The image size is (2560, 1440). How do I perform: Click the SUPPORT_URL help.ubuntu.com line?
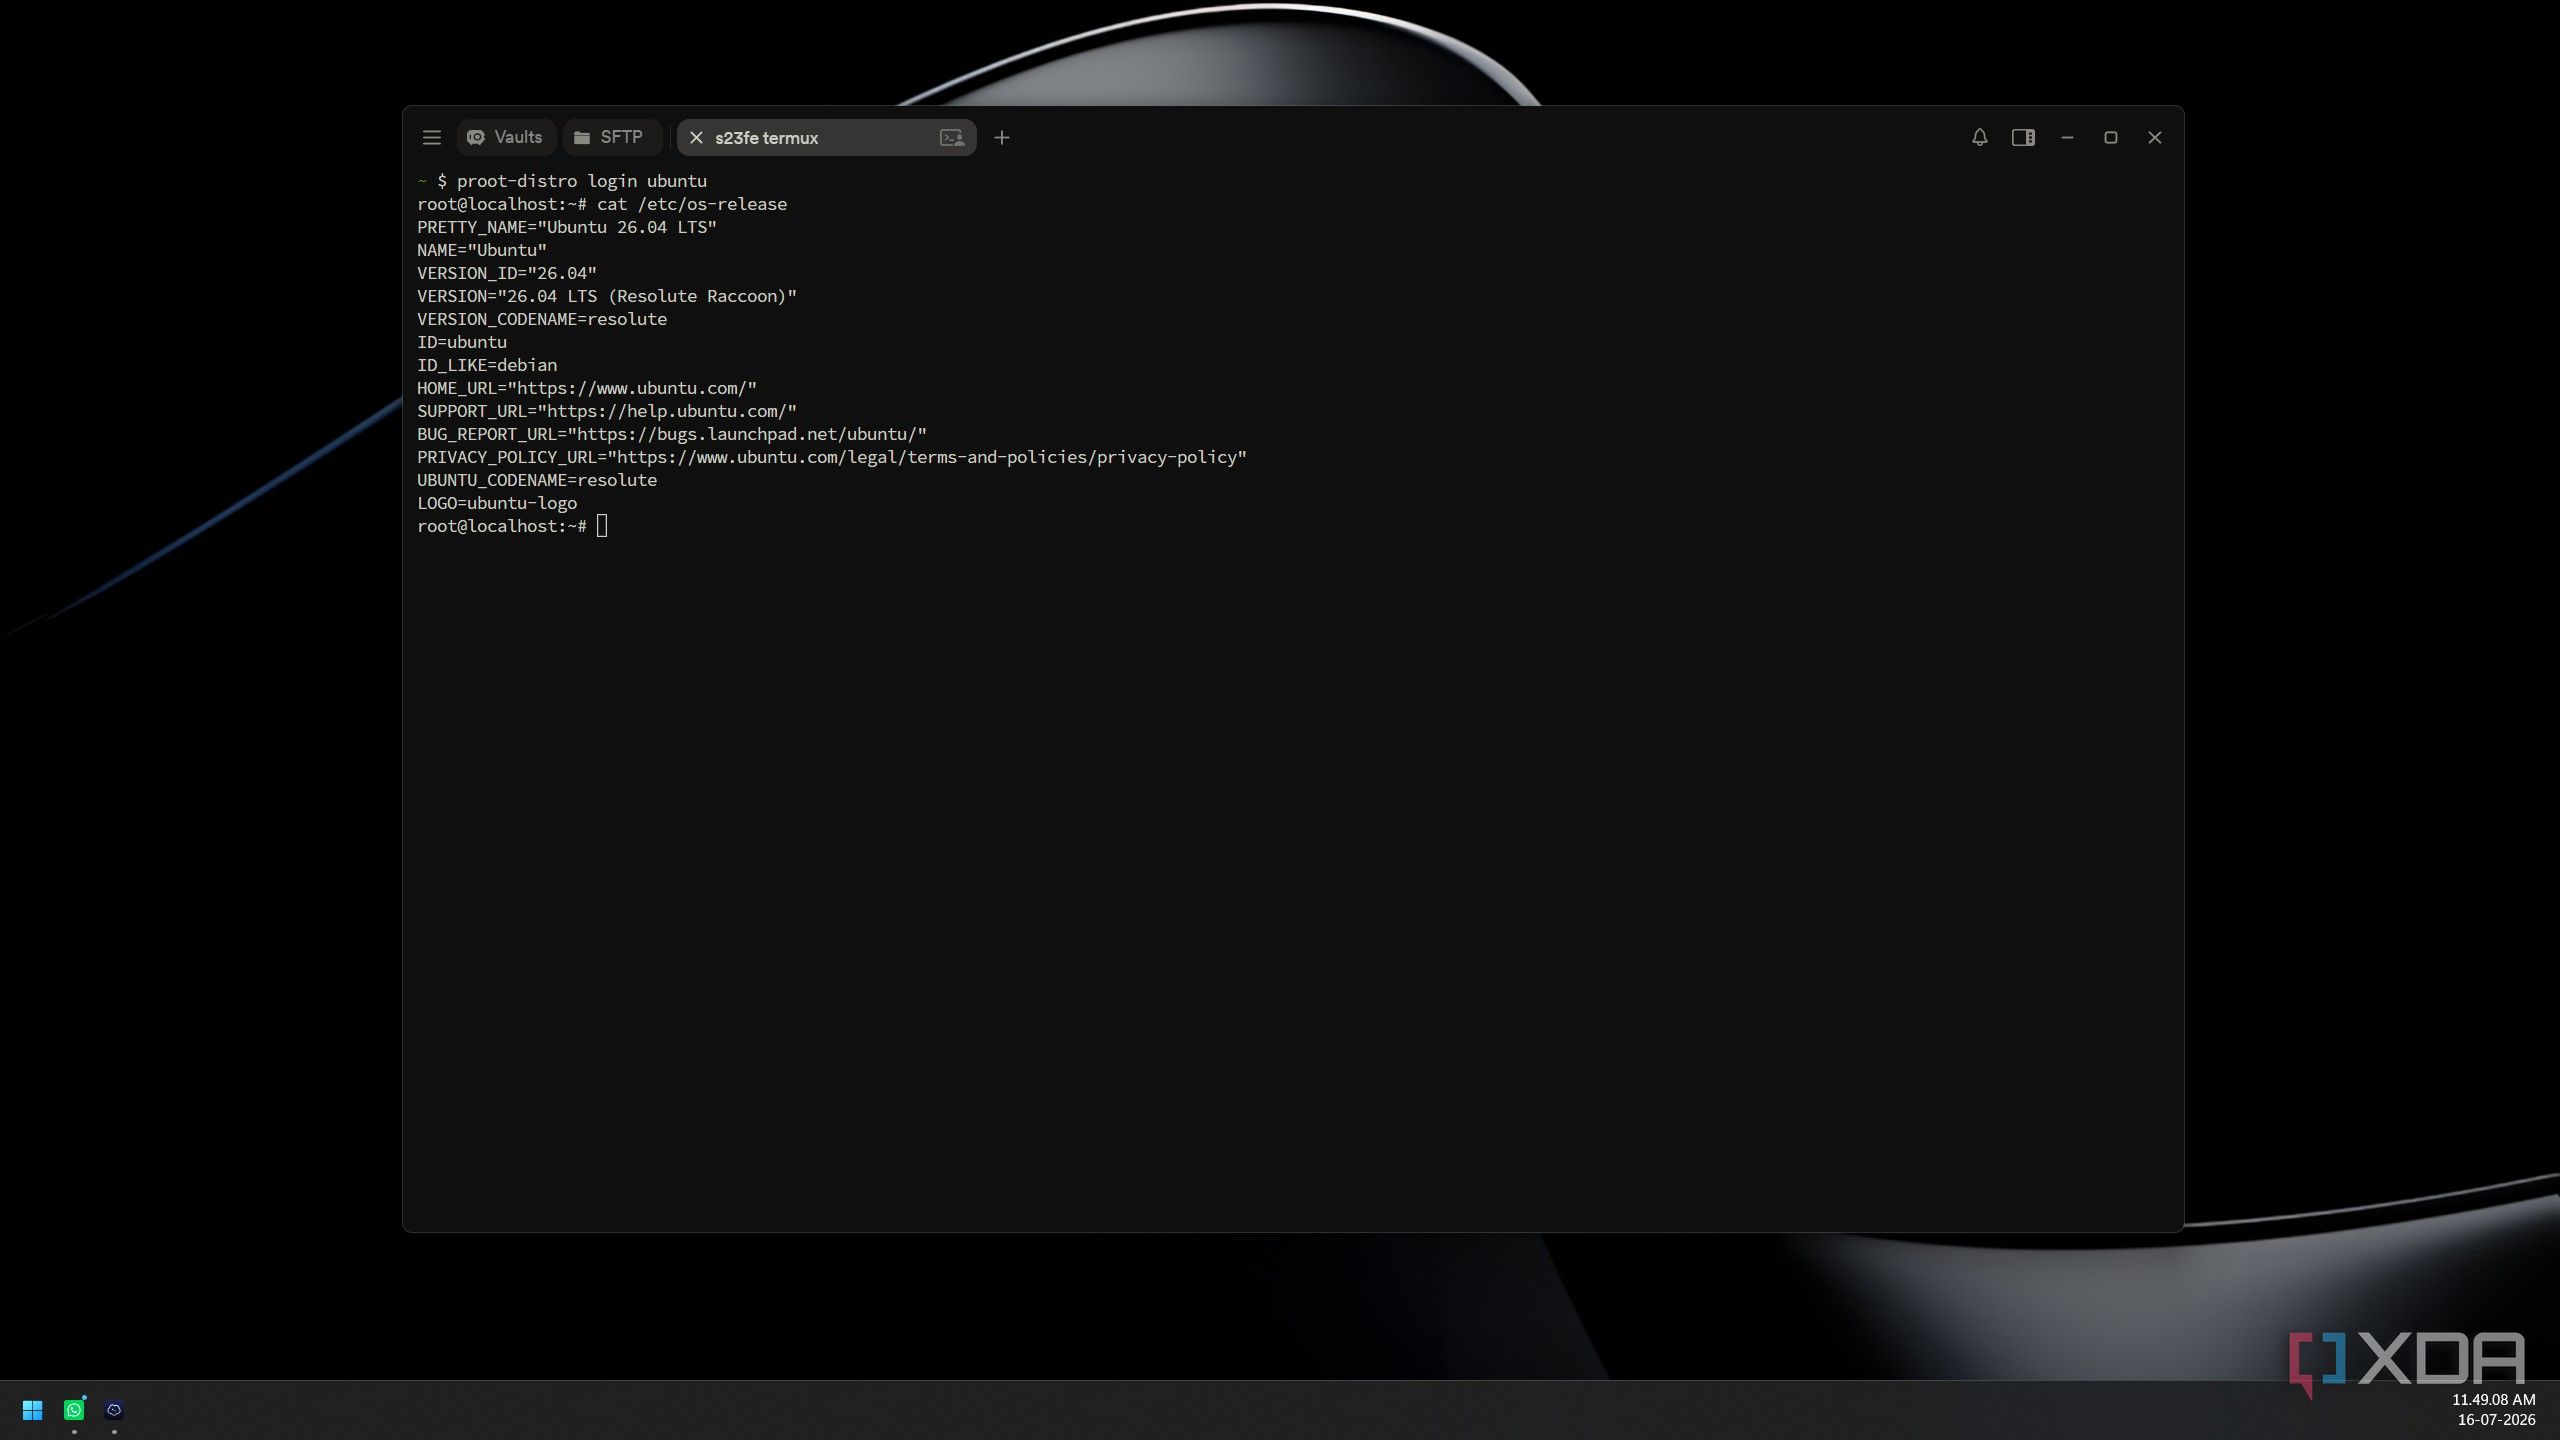click(607, 411)
